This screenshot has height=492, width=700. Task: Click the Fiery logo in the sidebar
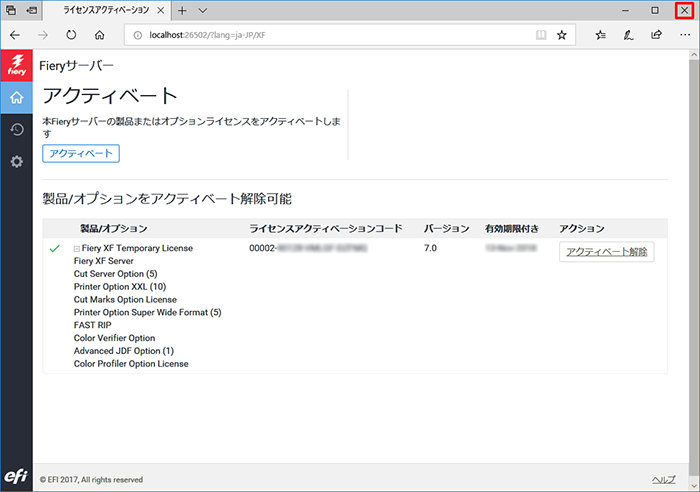17,65
